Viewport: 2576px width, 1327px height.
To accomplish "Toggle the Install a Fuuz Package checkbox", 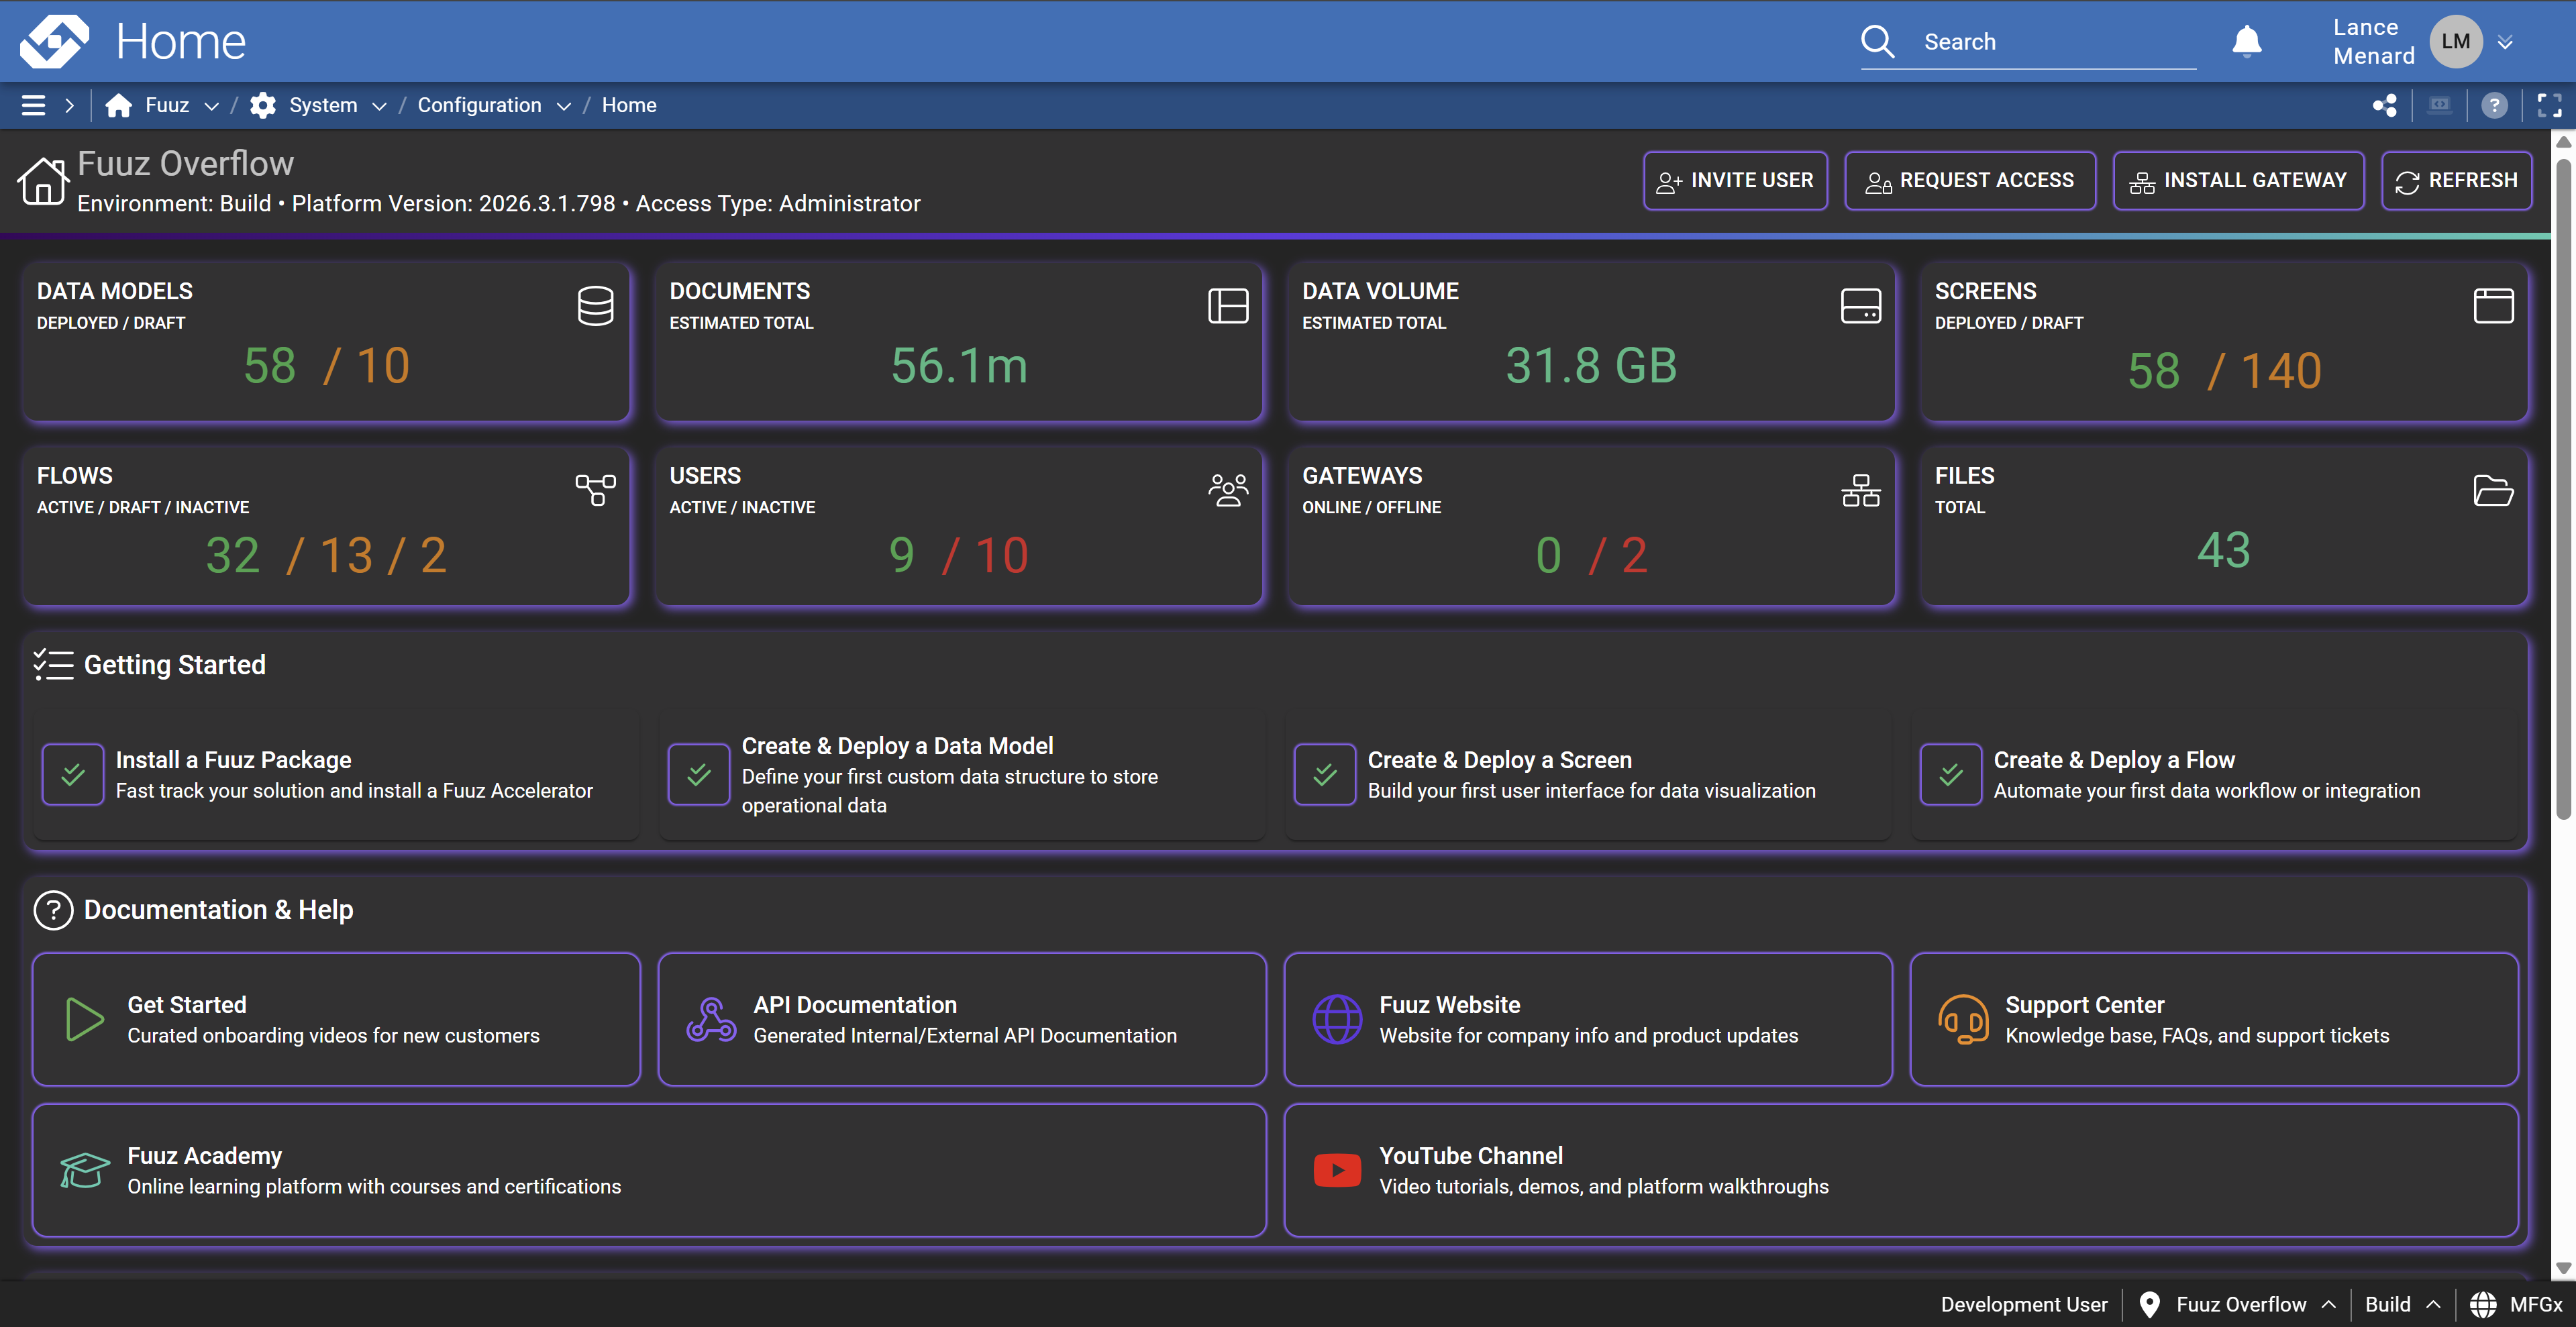I will (73, 774).
